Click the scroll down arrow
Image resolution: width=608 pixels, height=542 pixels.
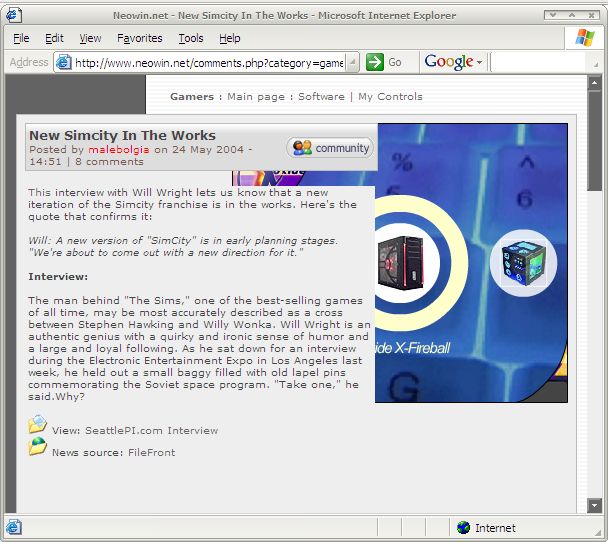coord(594,505)
